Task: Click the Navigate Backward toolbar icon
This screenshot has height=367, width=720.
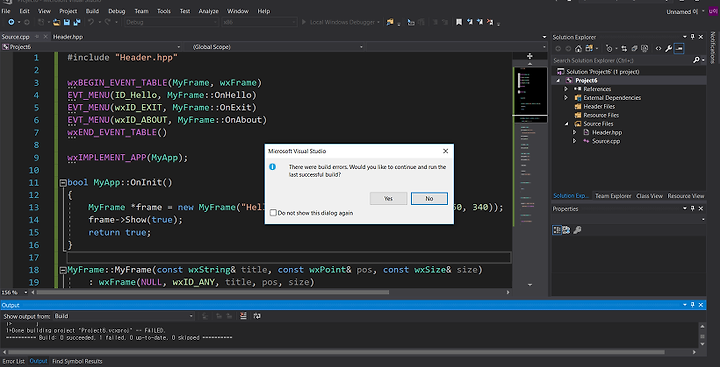Action: point(11,22)
